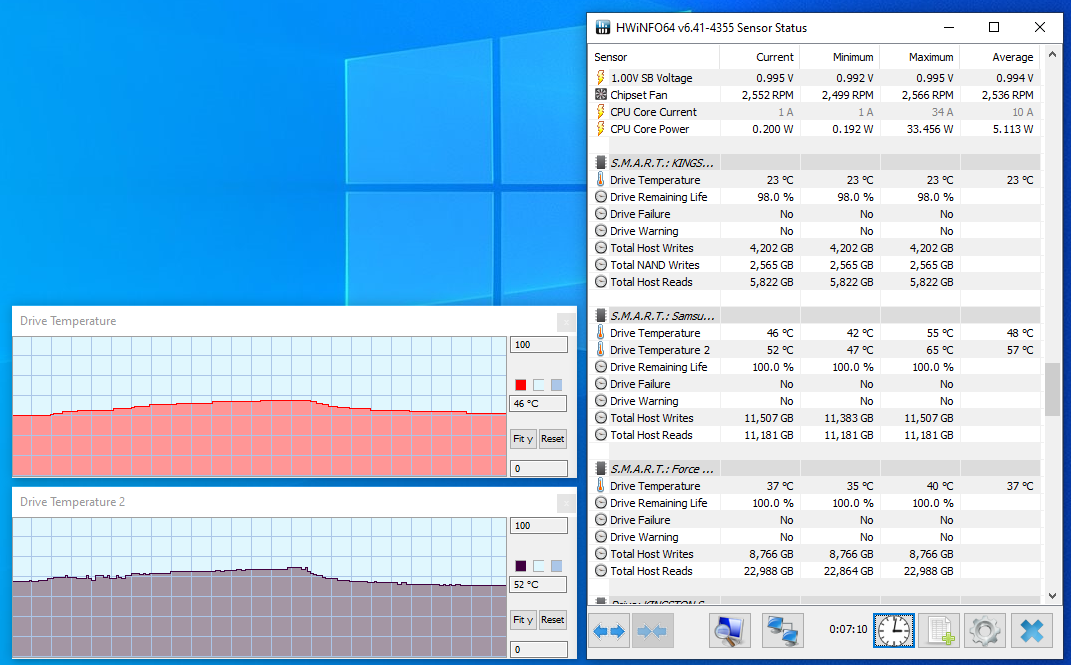Pick the red color swatch in Drive Temperature graph

520,385
